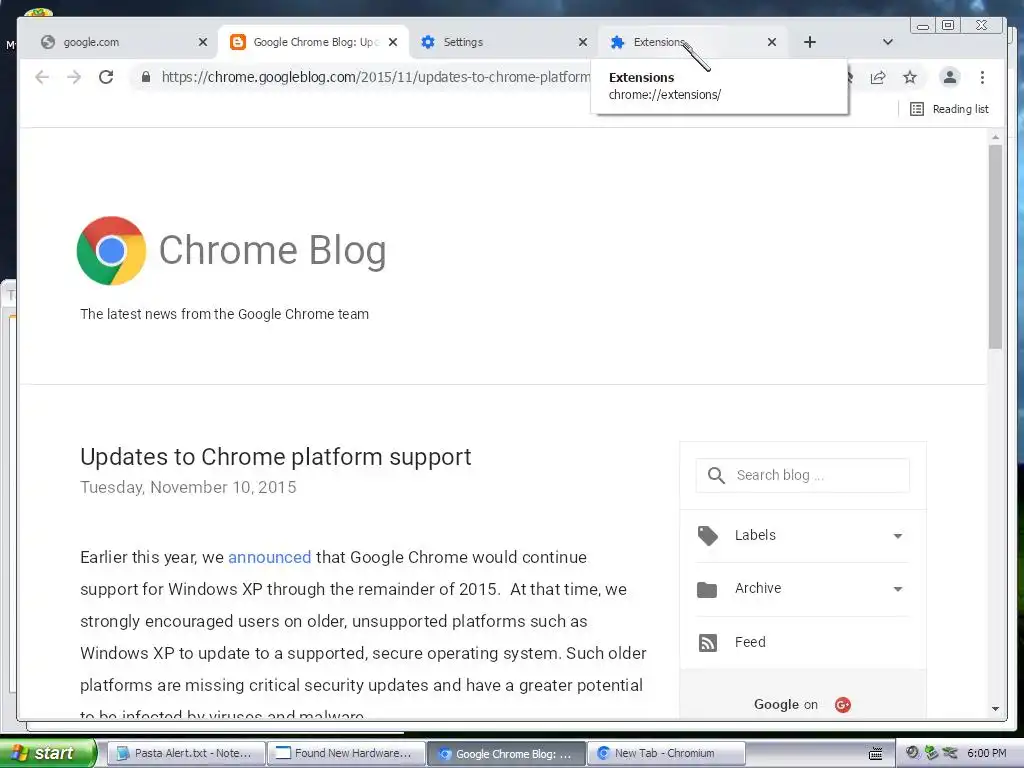1024x768 pixels.
Task: Click the taskbar clock showing 6:00 PM
Action: pos(986,753)
